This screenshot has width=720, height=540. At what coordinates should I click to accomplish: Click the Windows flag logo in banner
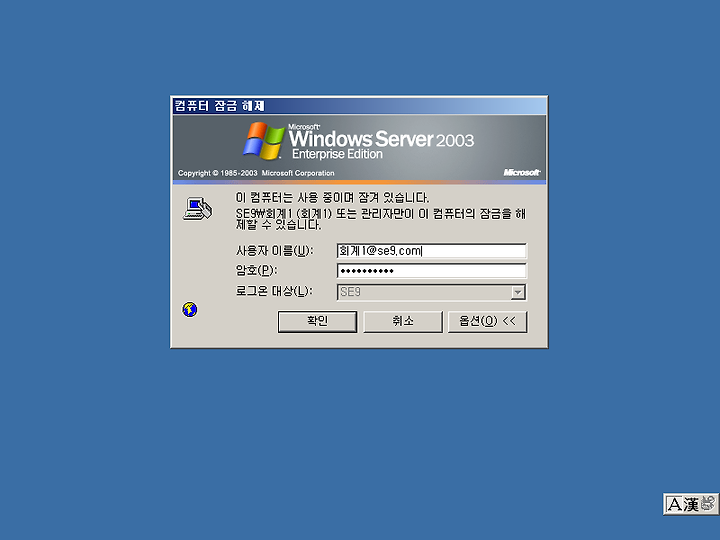point(264,141)
